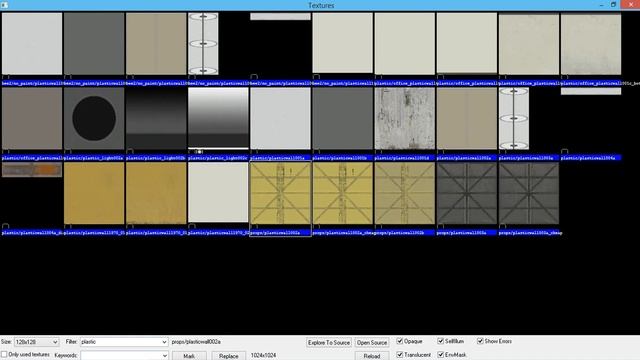This screenshot has width=640, height=360.
Task: Open the Size 128x128 dropdown
Action: (37, 342)
